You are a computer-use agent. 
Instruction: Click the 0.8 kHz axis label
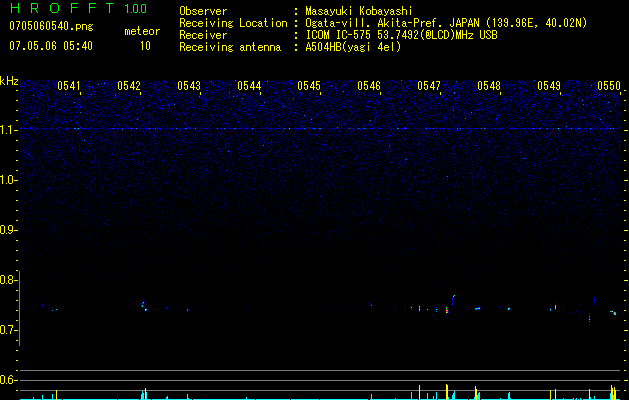click(8, 280)
